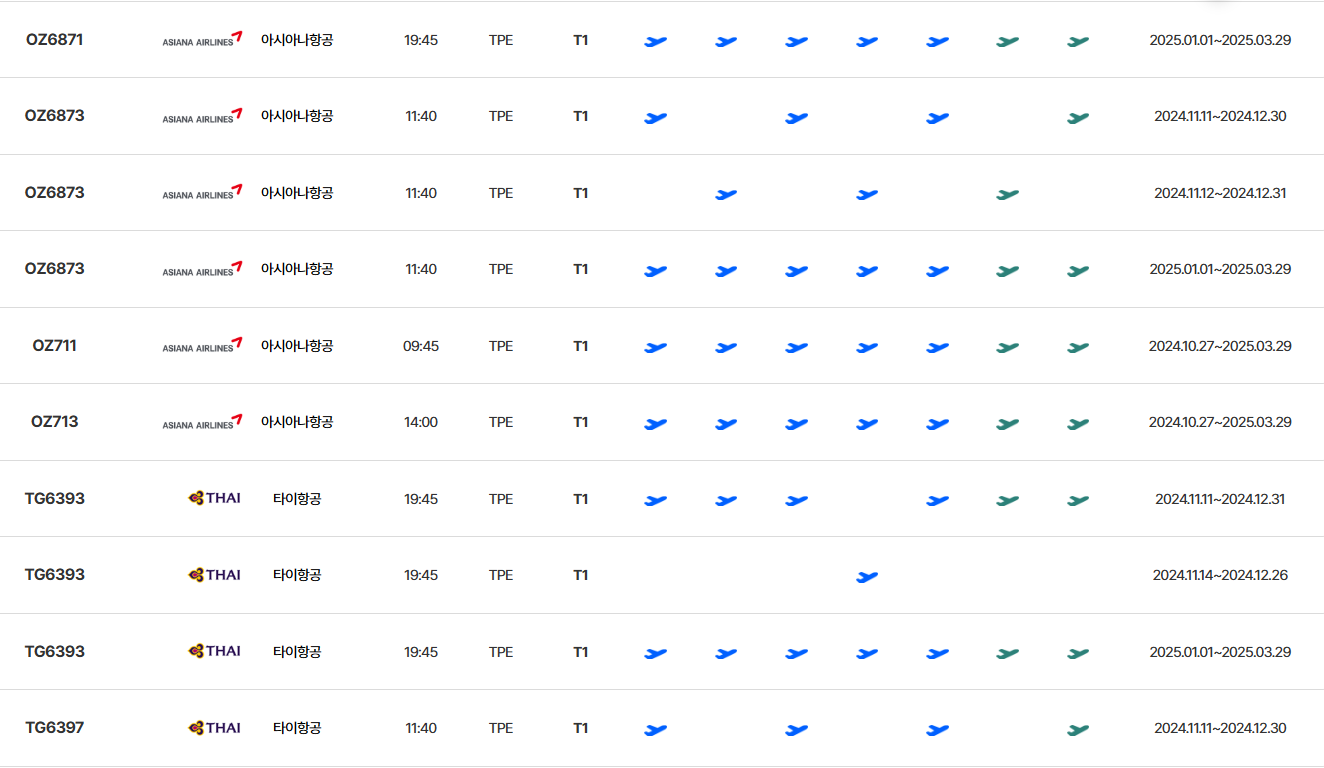The image size is (1324, 768).
Task: Select flight number OZ713
Action: (x=54, y=422)
